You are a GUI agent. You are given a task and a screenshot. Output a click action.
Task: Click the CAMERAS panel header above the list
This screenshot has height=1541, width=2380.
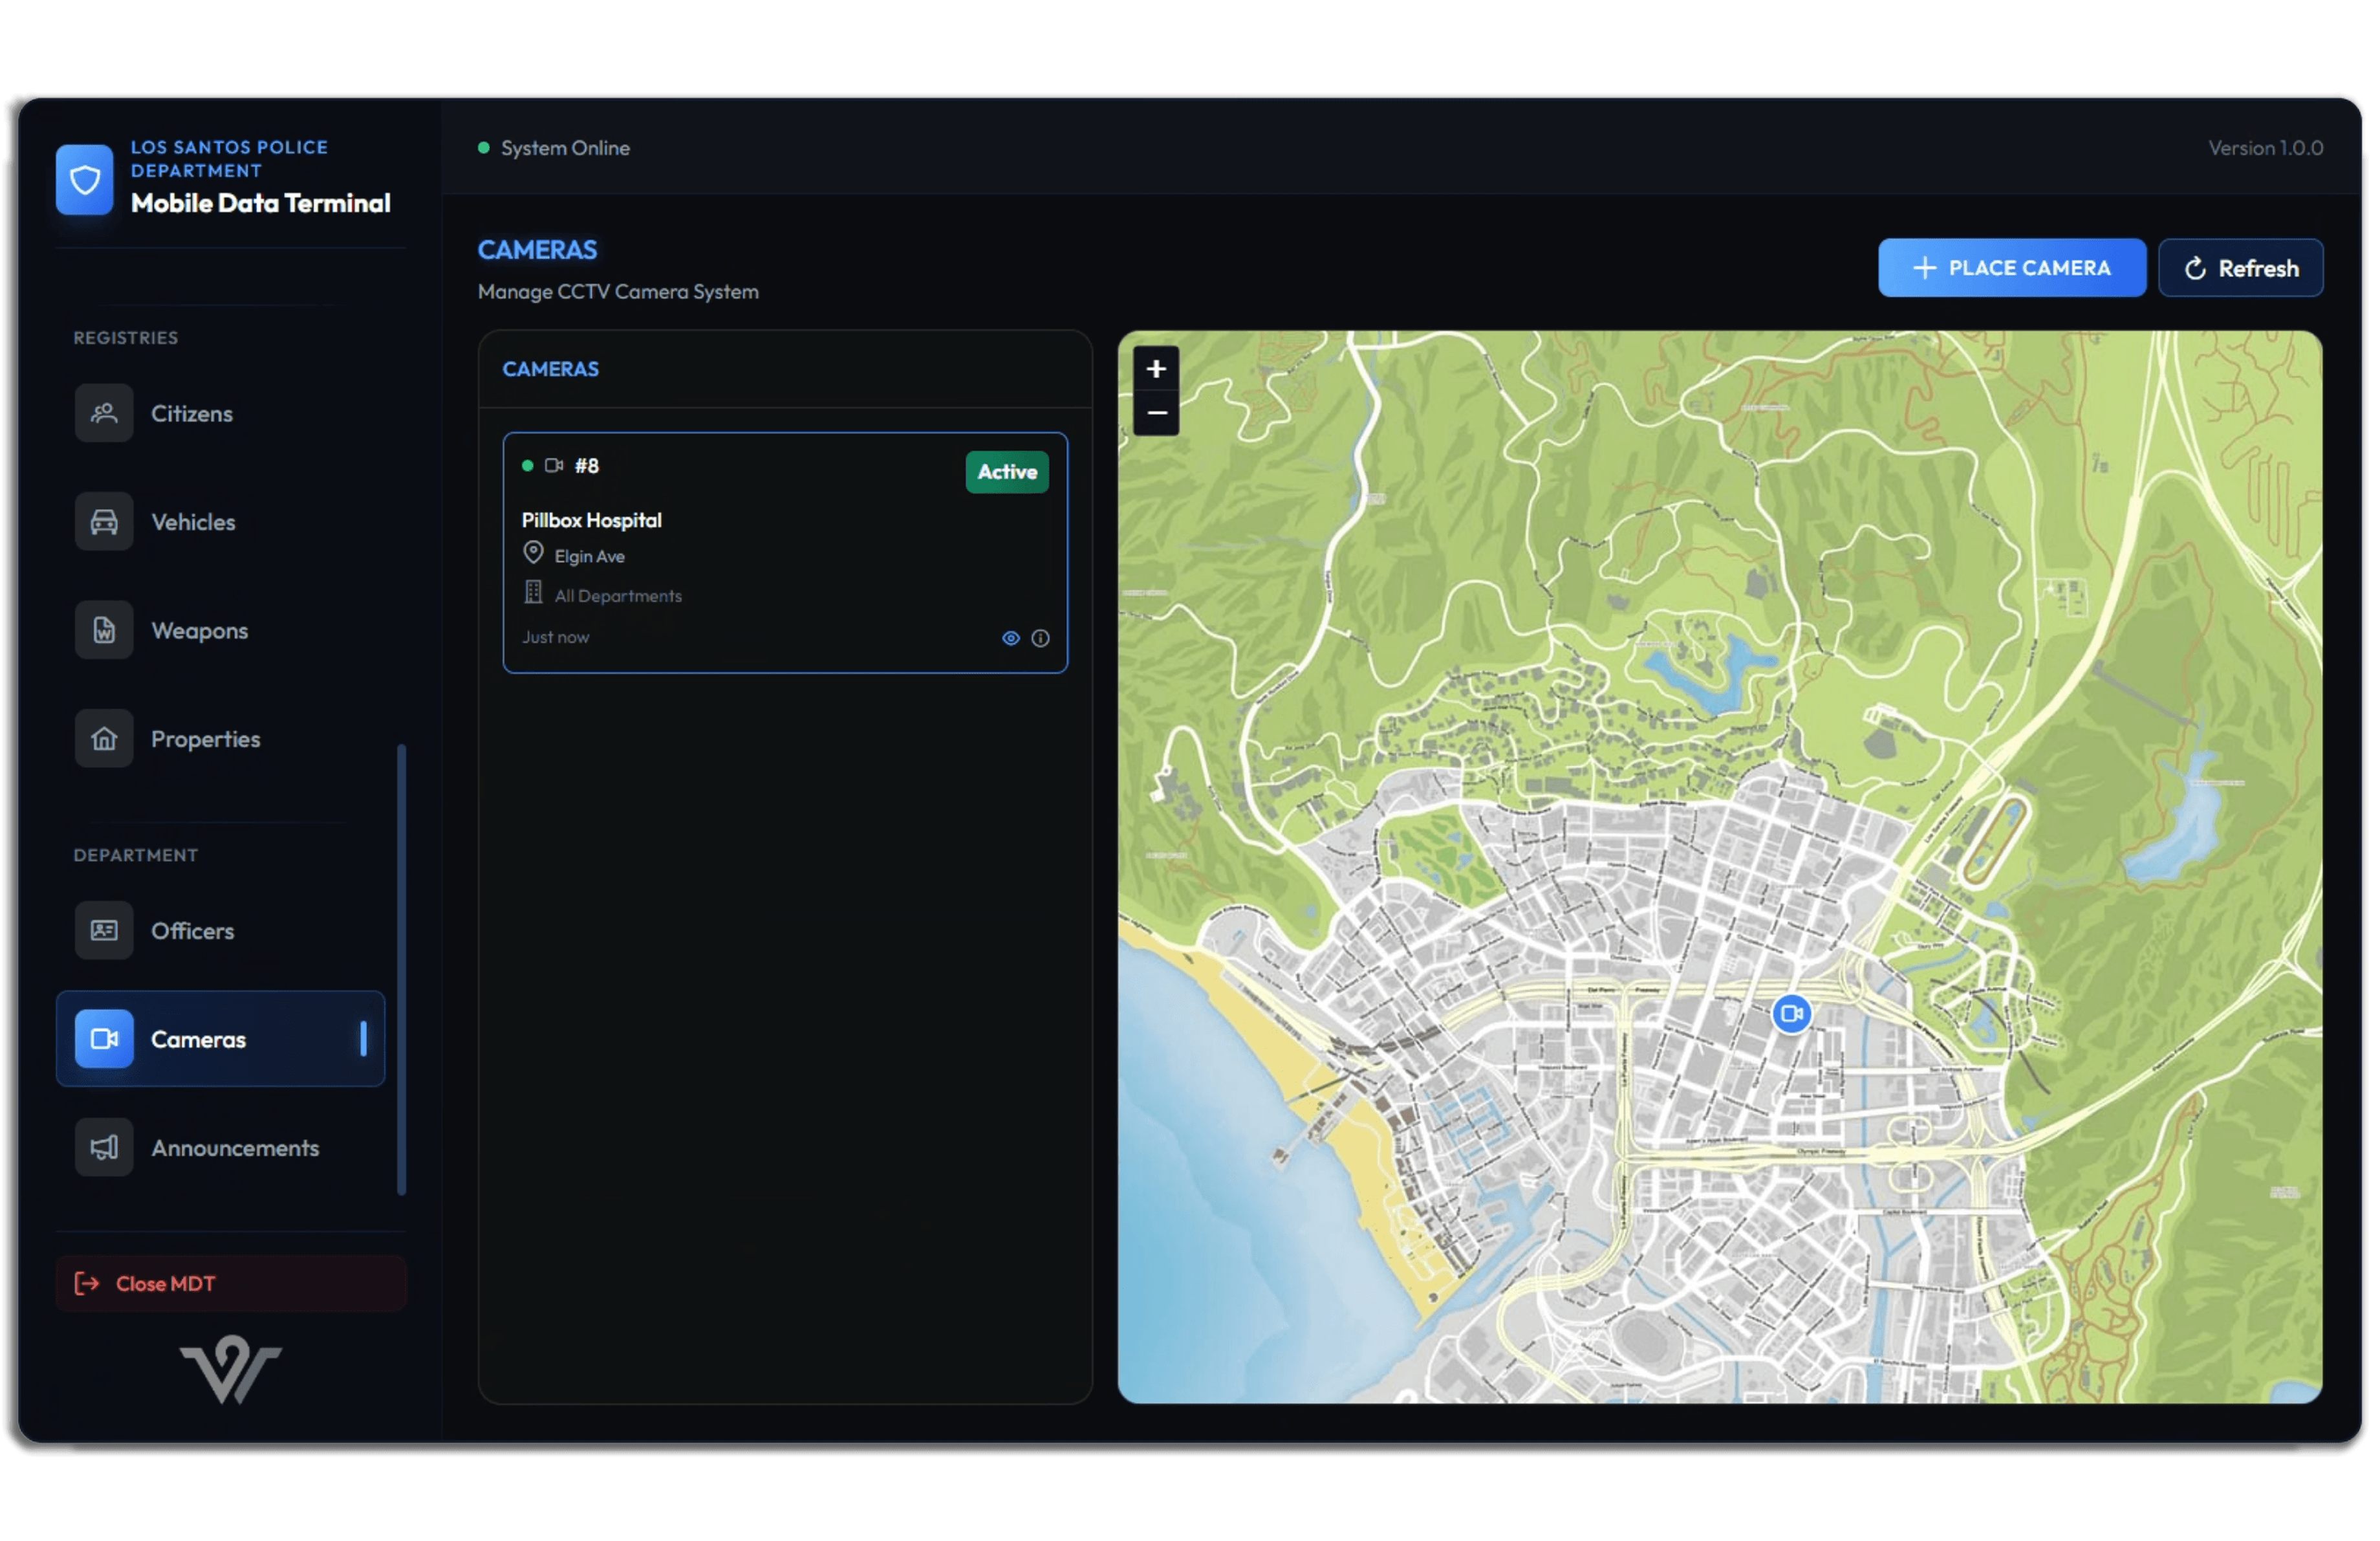(550, 369)
